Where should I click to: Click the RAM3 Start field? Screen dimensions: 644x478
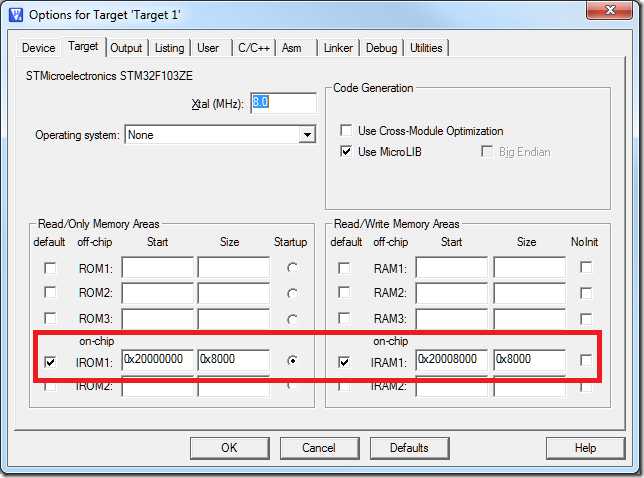[x=451, y=318]
